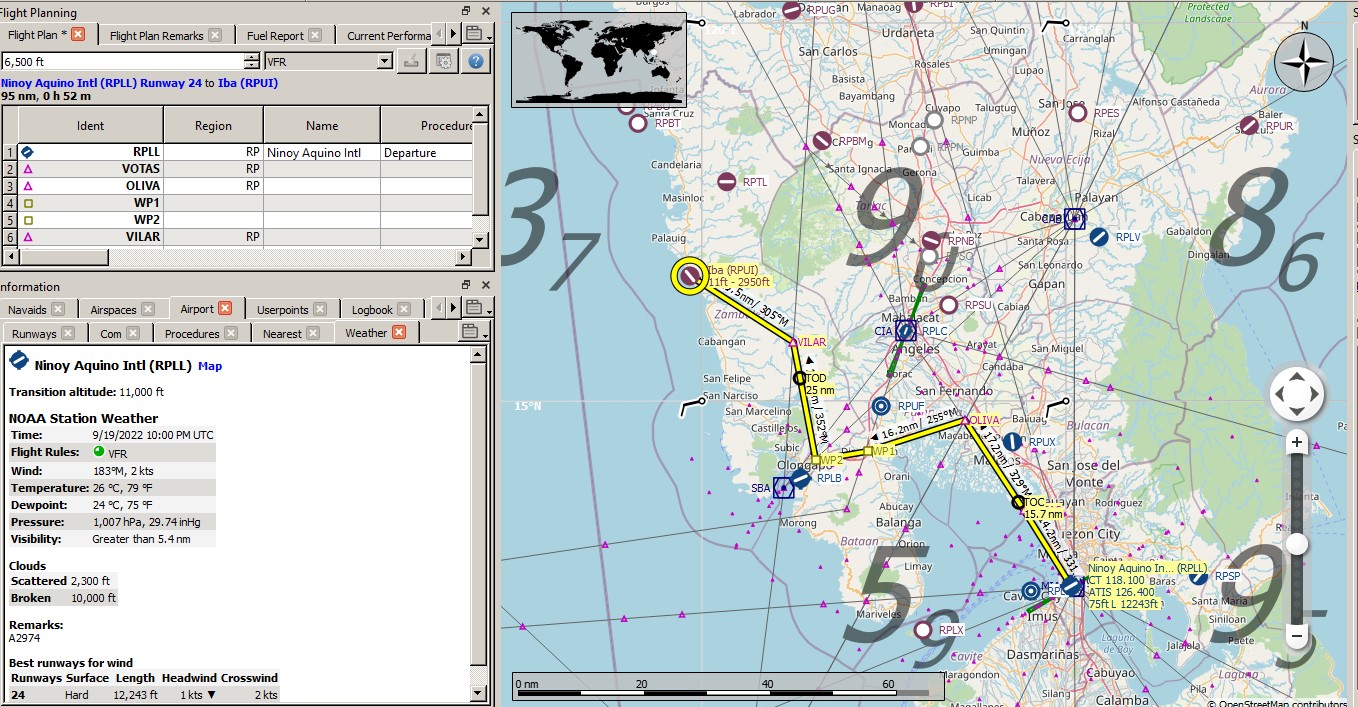The height and width of the screenshot is (707, 1358).
Task: Click the map pan navigation control
Action: pos(1297,395)
